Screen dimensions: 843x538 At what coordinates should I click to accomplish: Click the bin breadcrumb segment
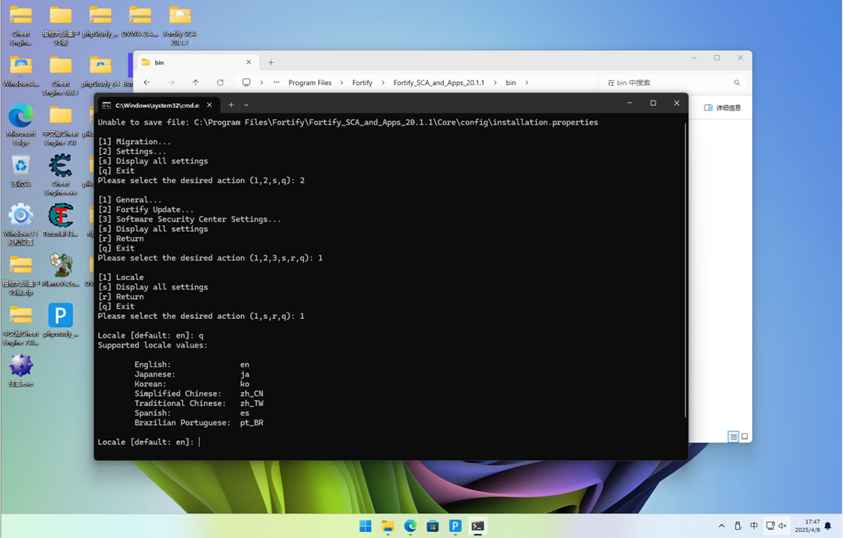click(x=511, y=82)
